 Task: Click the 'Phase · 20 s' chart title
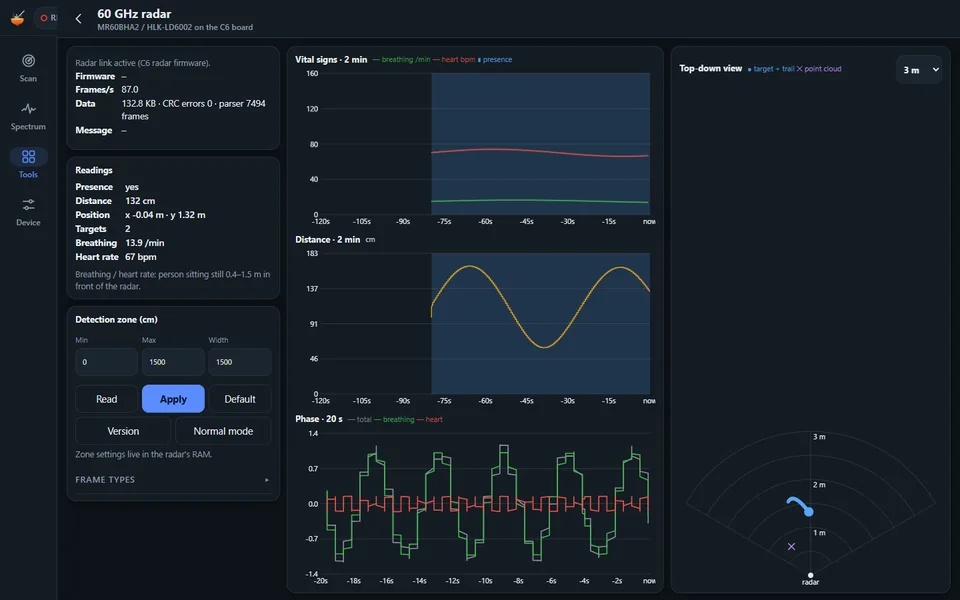click(x=319, y=419)
